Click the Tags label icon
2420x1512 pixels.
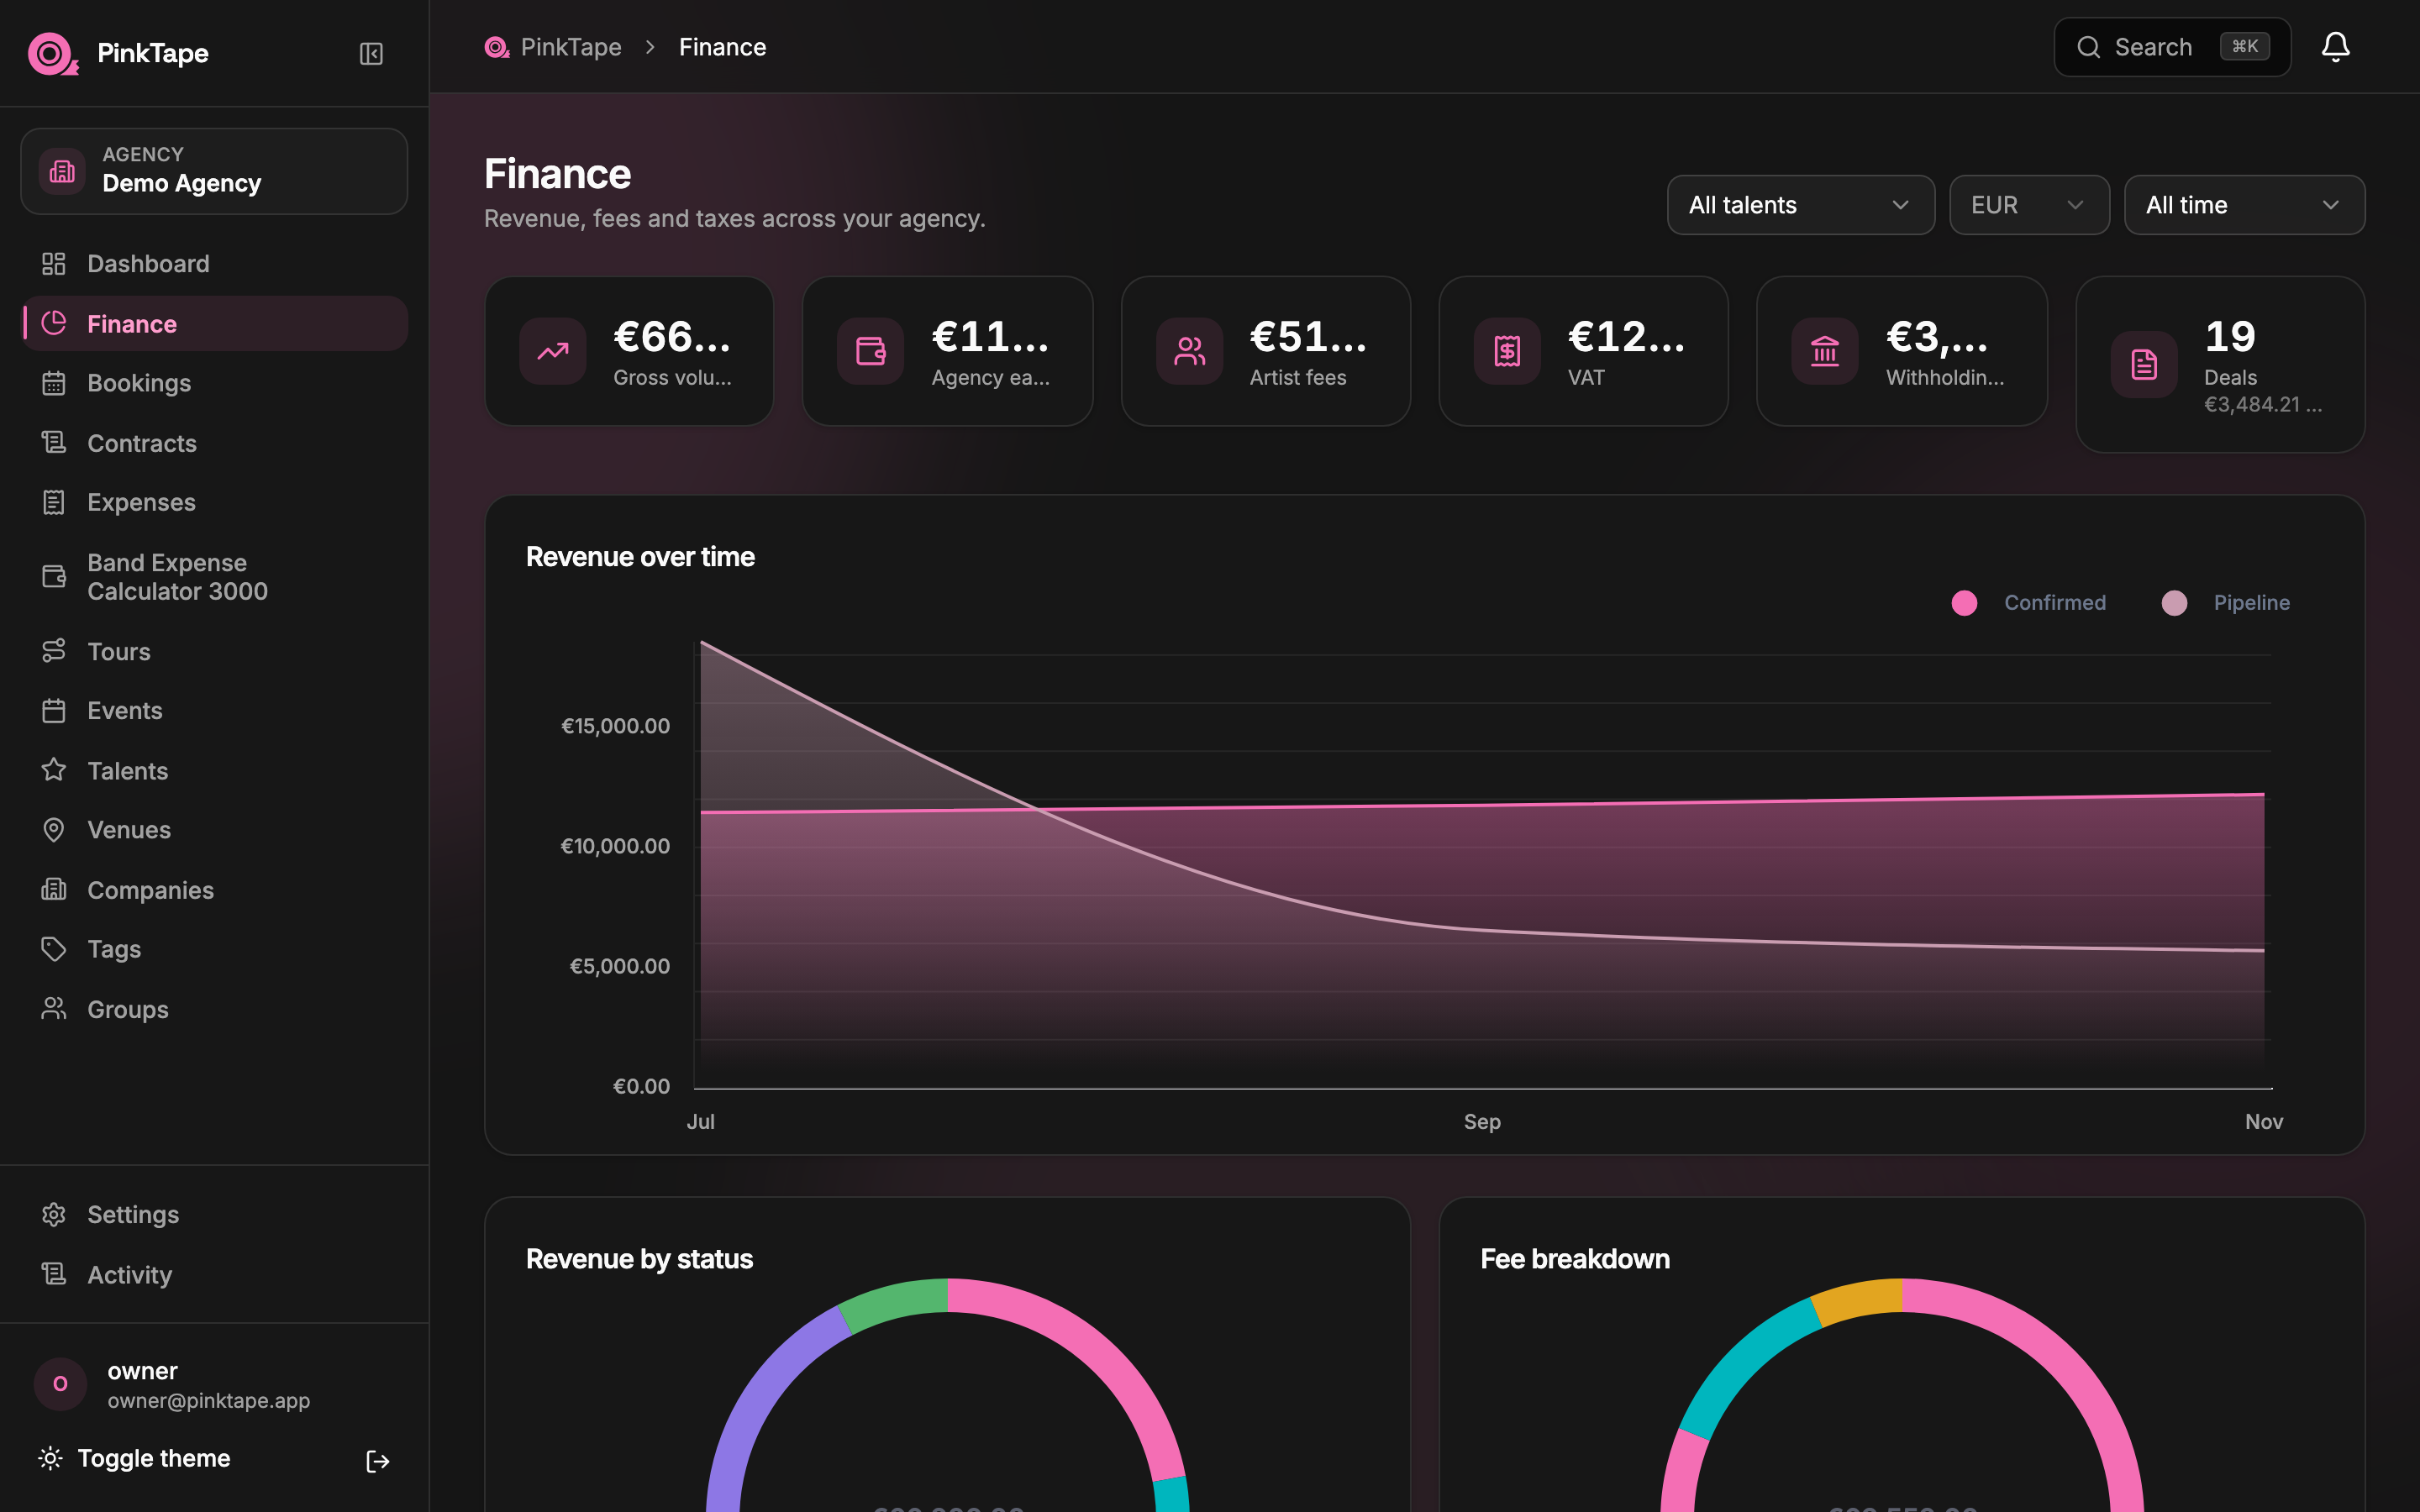point(54,949)
